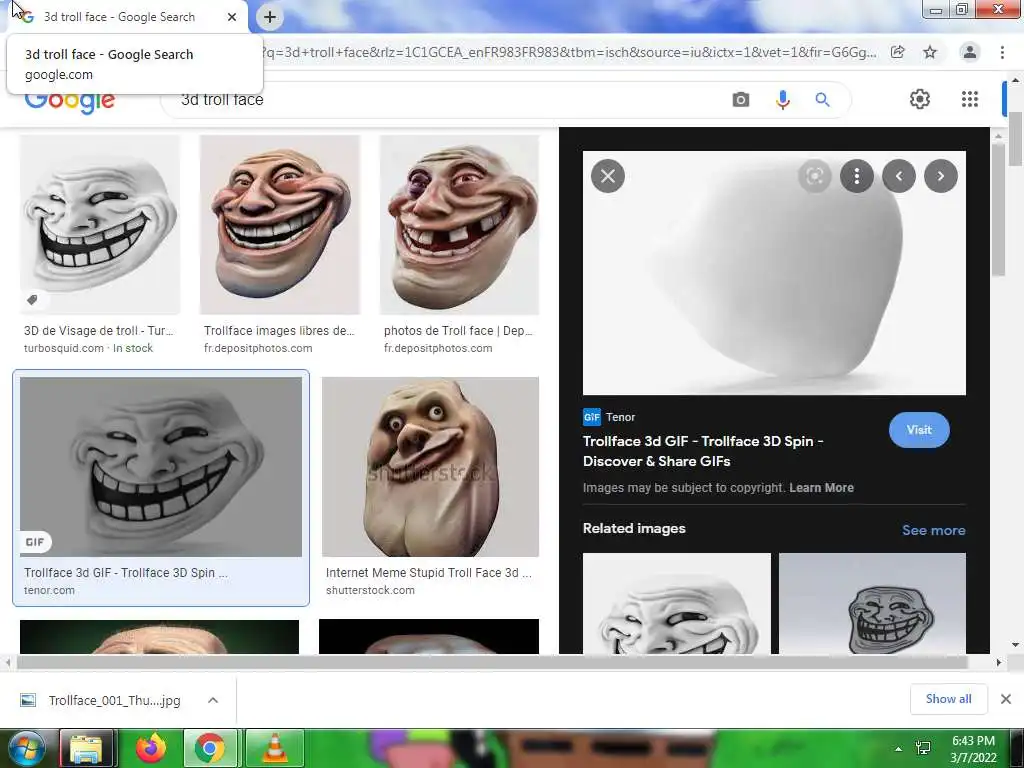The height and width of the screenshot is (768, 1024).
Task: Click the shutterstock.com source text
Action: click(x=370, y=590)
